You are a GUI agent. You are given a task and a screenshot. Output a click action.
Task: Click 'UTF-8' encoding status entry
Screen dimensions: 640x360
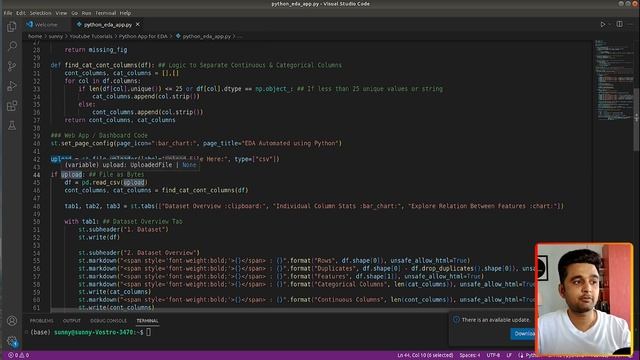[493, 356]
